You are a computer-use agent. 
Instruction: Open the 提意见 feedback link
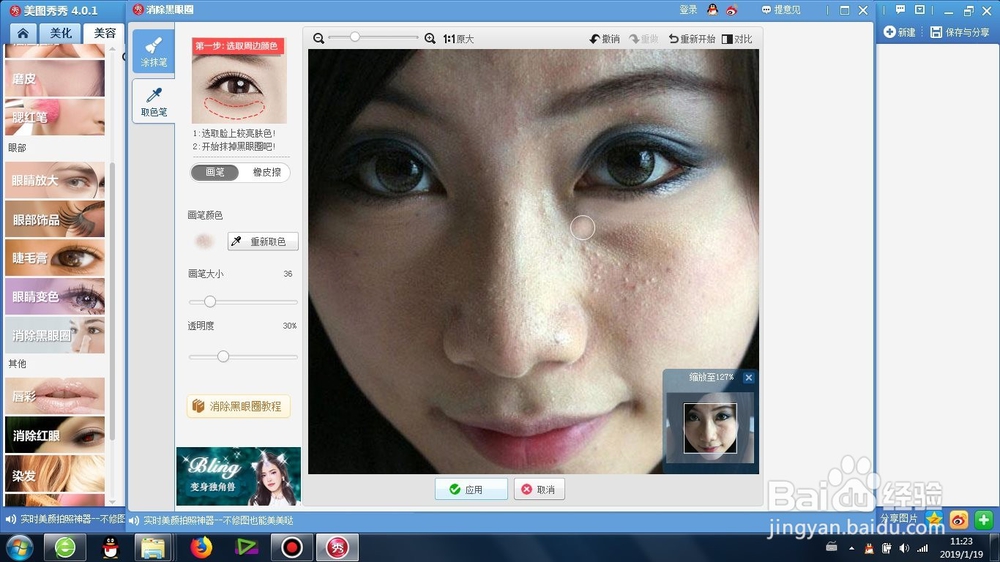pos(781,10)
